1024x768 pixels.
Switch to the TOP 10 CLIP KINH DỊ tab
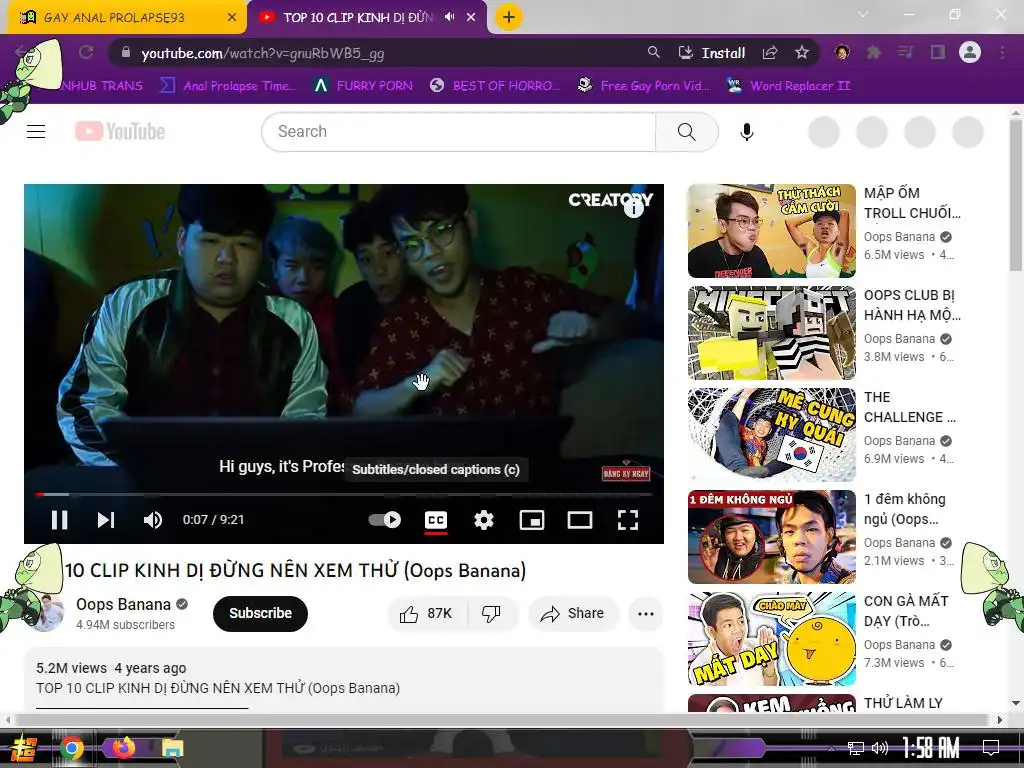[358, 18]
